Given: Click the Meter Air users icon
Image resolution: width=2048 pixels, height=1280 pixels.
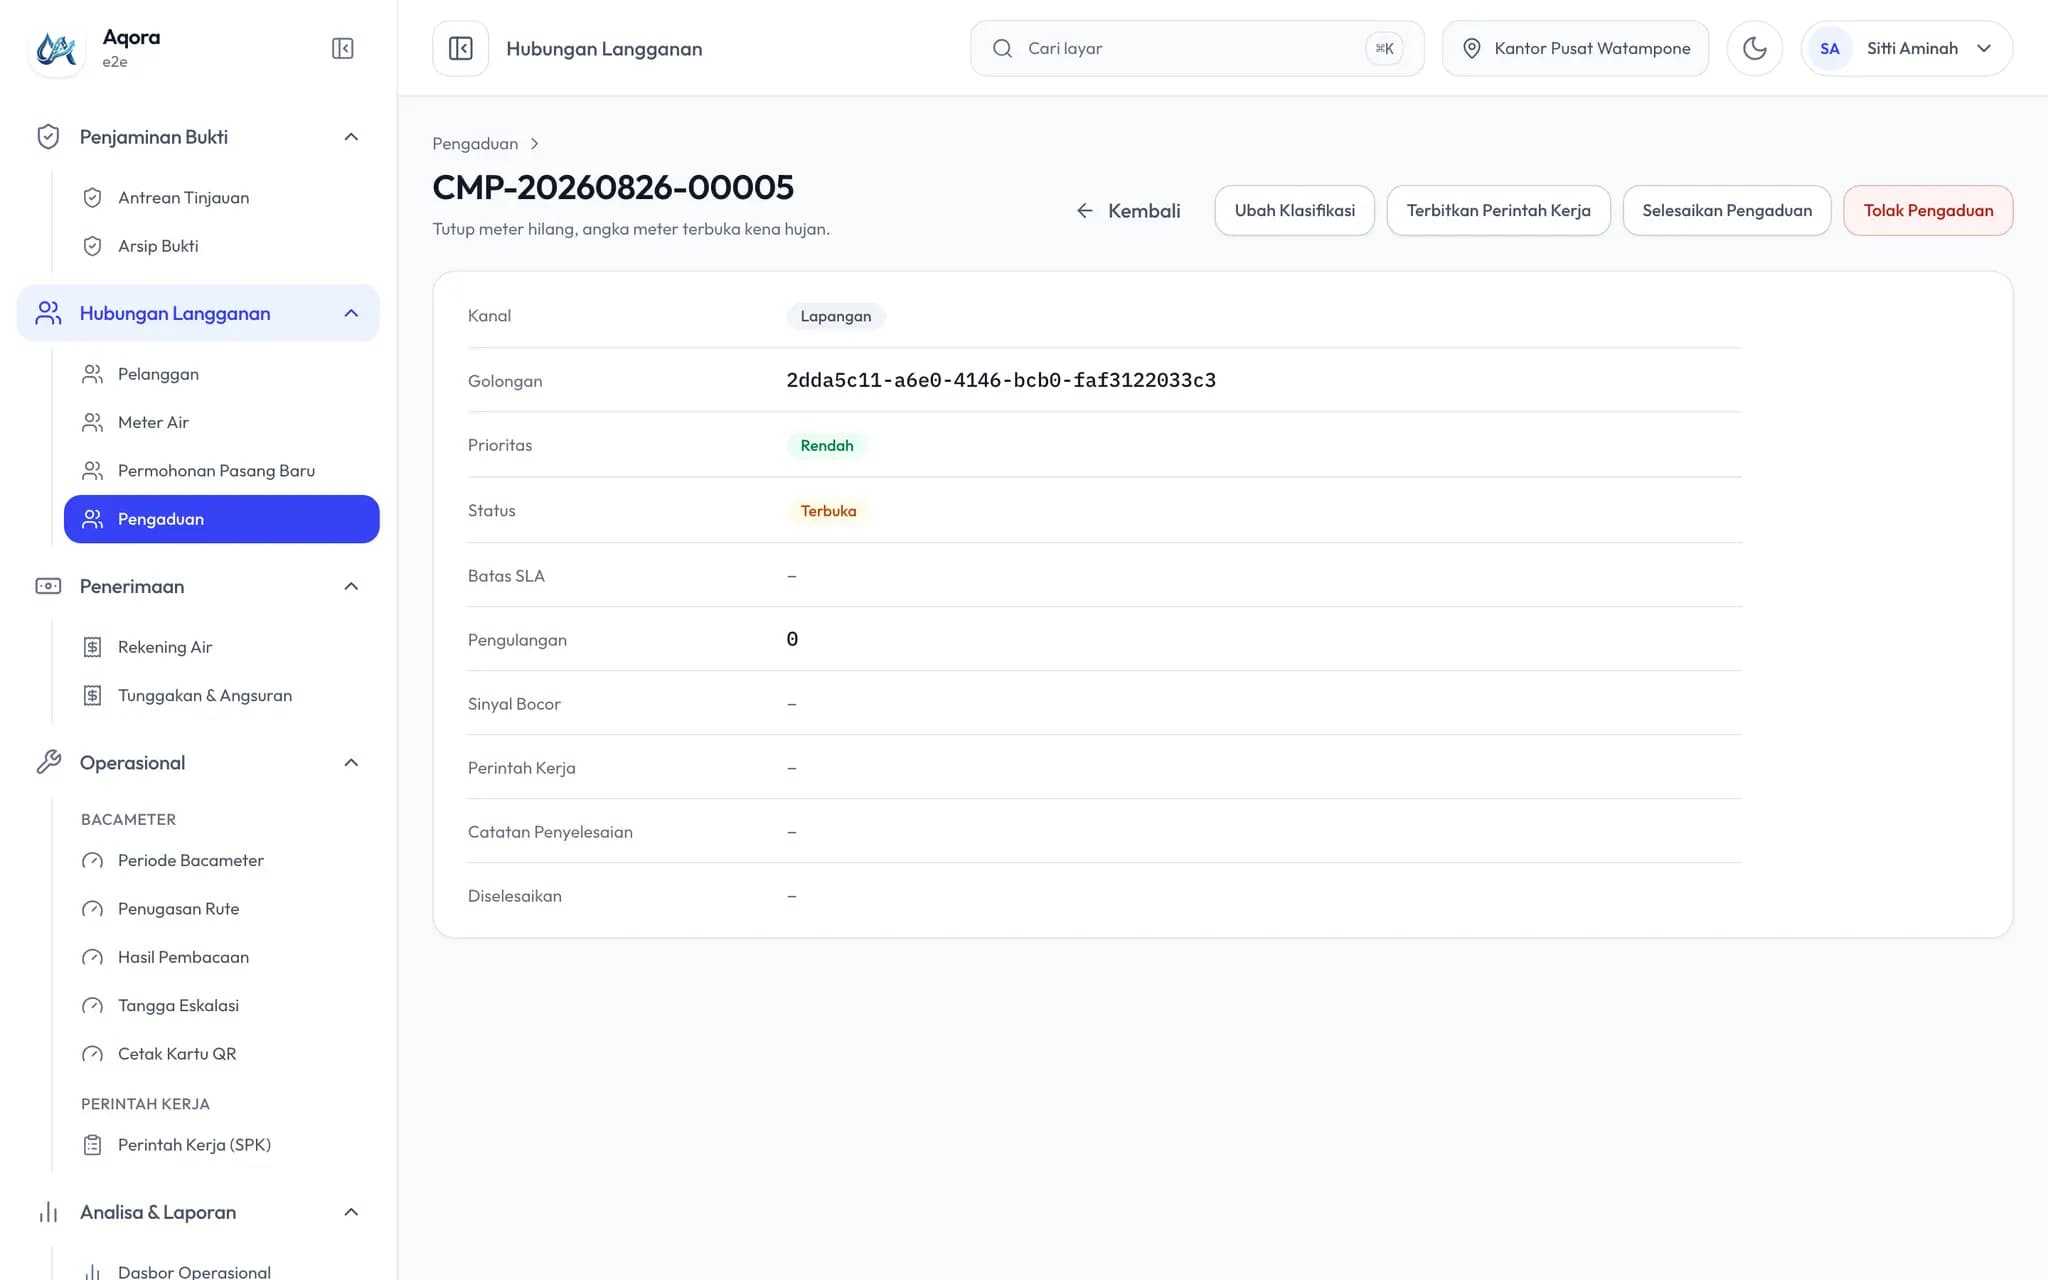Looking at the screenshot, I should click(x=92, y=422).
